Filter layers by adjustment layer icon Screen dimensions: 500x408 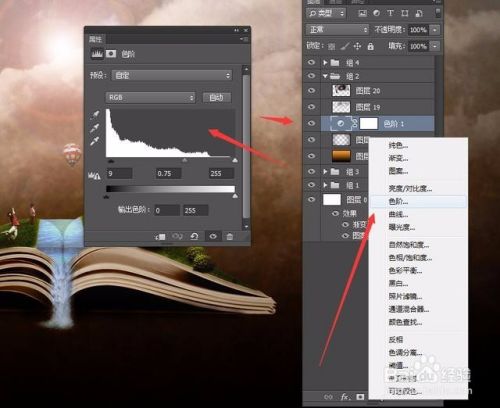tap(377, 13)
